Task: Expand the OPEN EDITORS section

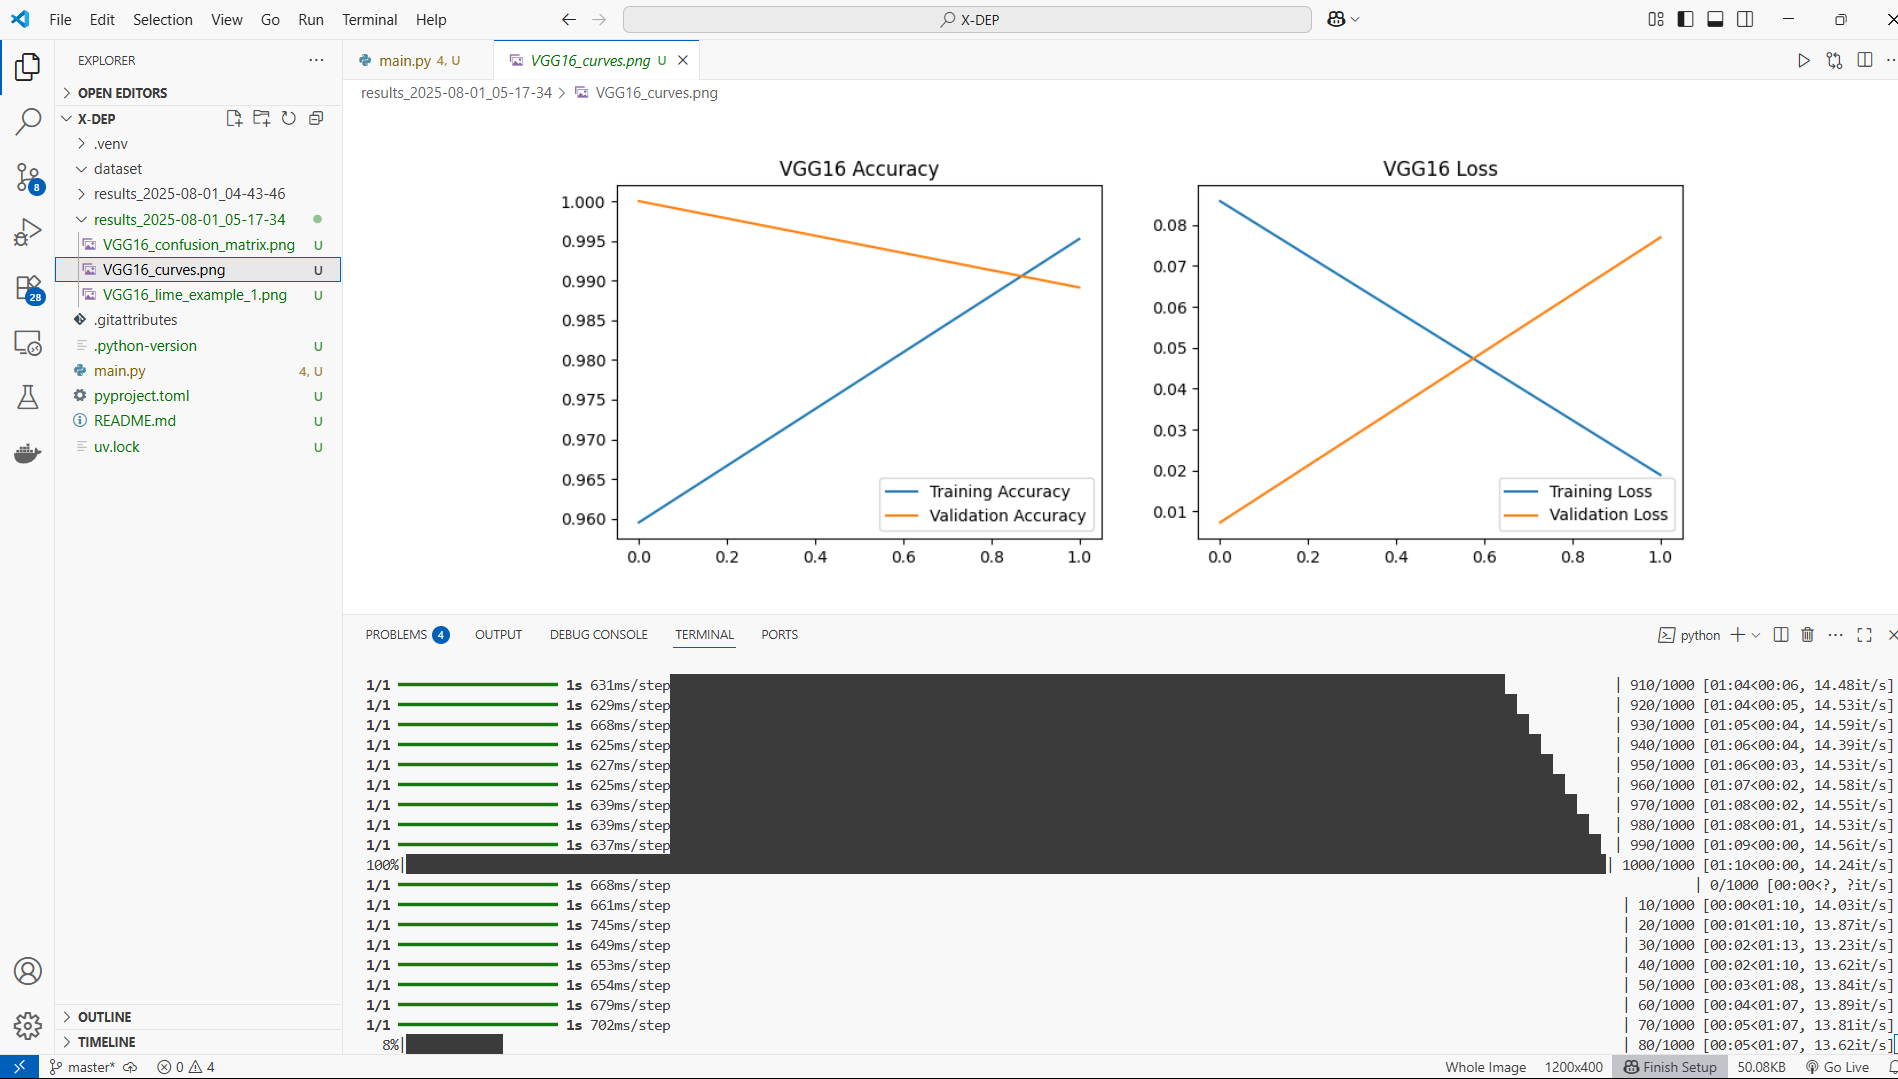Action: point(198,93)
